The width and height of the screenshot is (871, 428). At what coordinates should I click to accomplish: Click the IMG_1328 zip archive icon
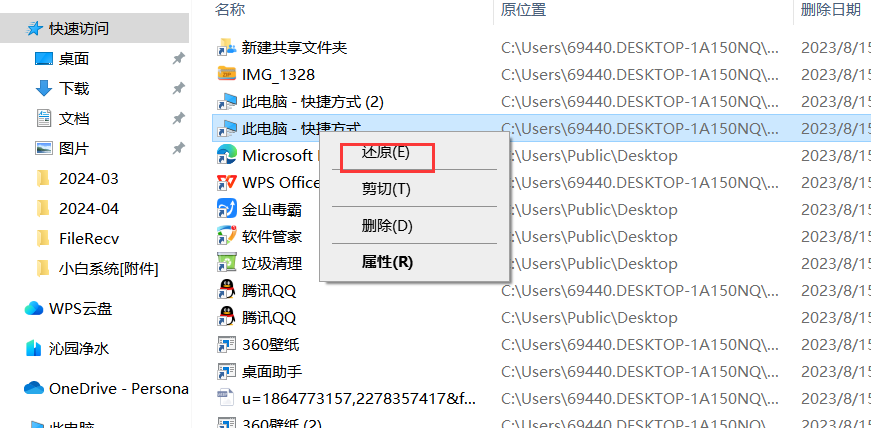[226, 74]
